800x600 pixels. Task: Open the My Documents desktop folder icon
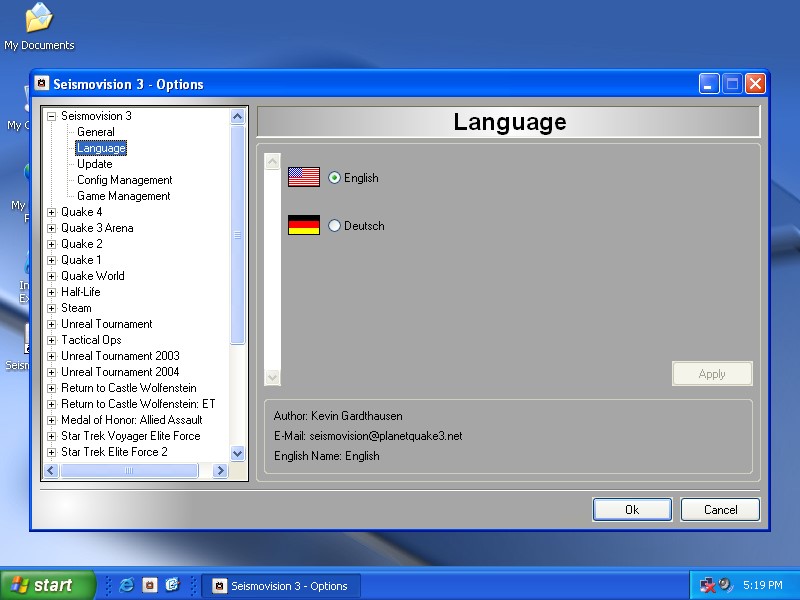[39, 18]
